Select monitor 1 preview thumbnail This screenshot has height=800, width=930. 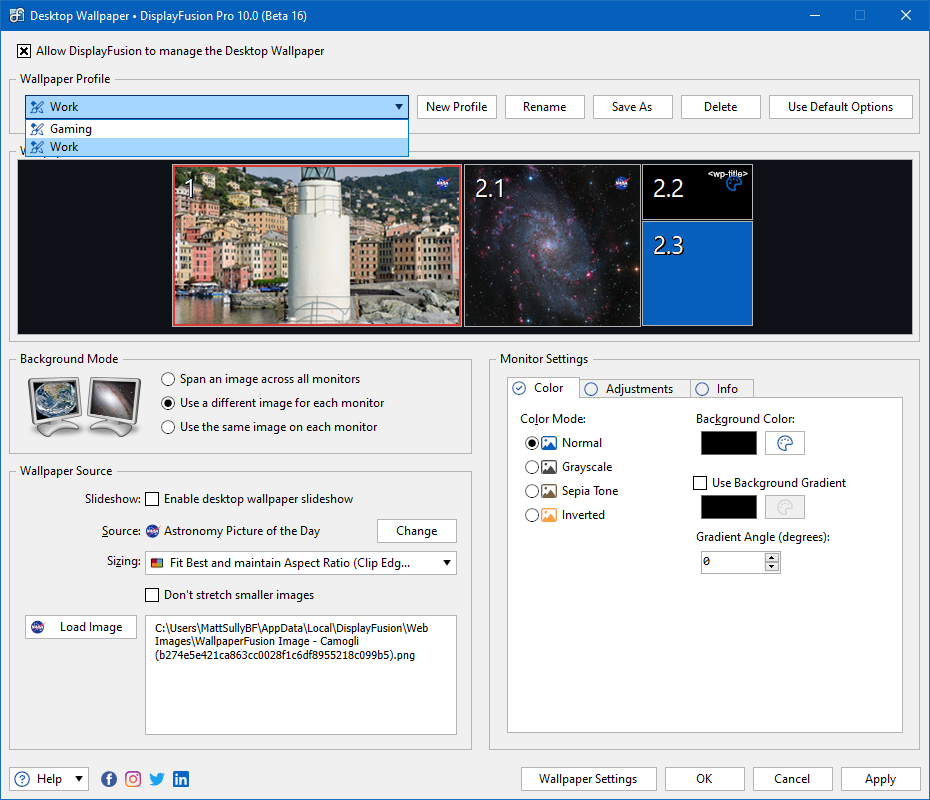tap(317, 246)
